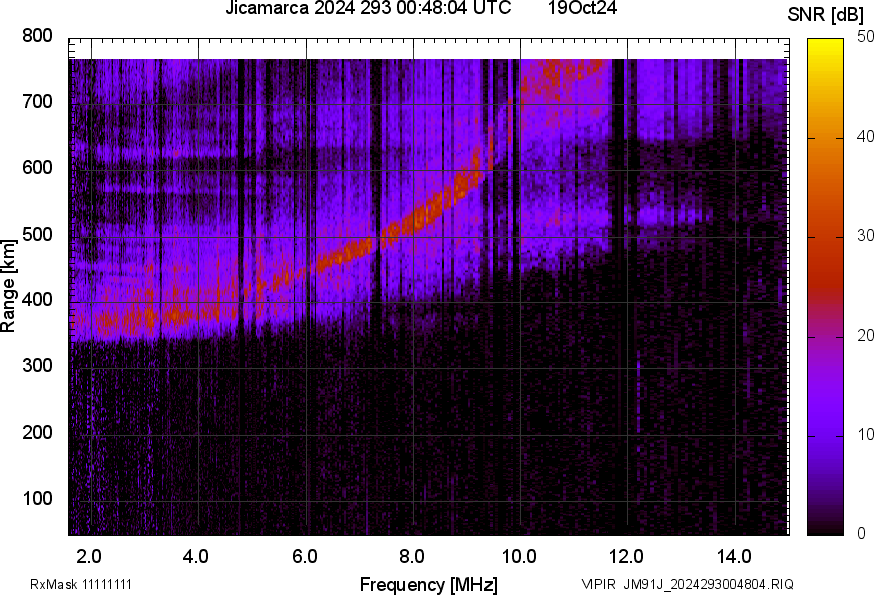The image size is (874, 595).
Task: Click the colorbar '20' tick label
Action: pos(865,335)
